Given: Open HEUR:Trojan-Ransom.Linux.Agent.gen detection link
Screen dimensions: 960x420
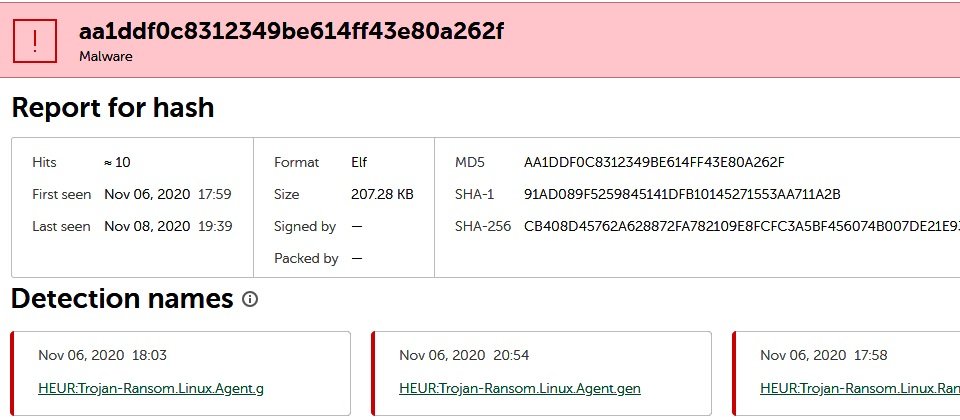Looking at the screenshot, I should pos(520,388).
